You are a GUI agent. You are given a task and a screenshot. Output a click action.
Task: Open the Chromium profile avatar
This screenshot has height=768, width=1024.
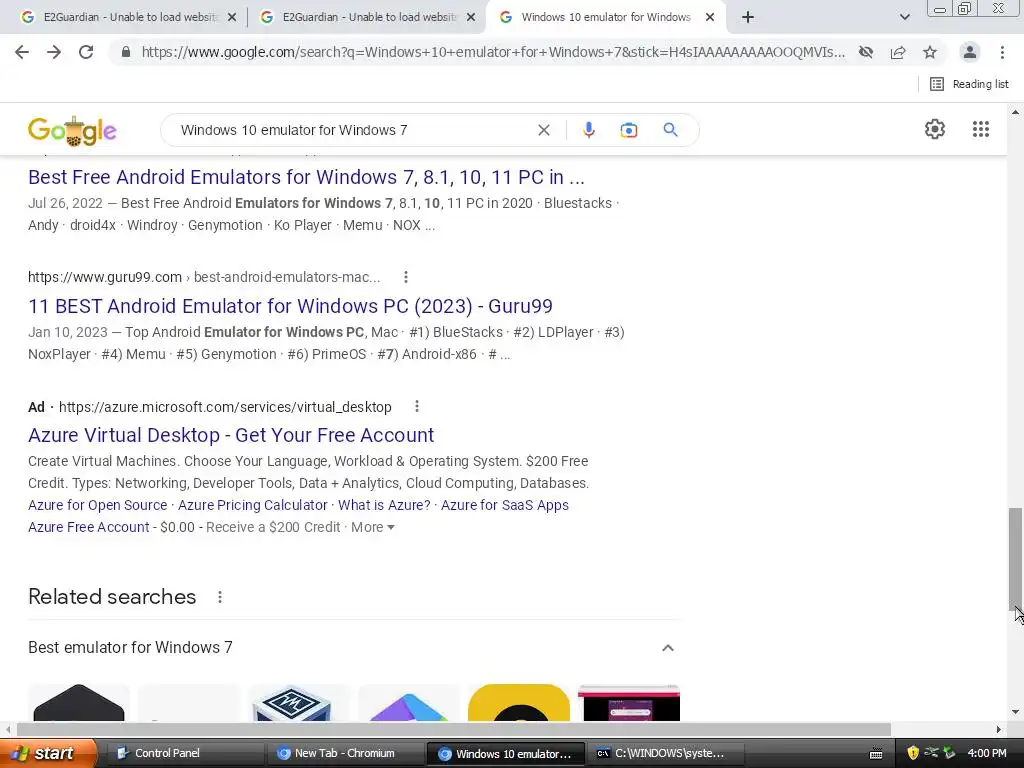coord(970,52)
